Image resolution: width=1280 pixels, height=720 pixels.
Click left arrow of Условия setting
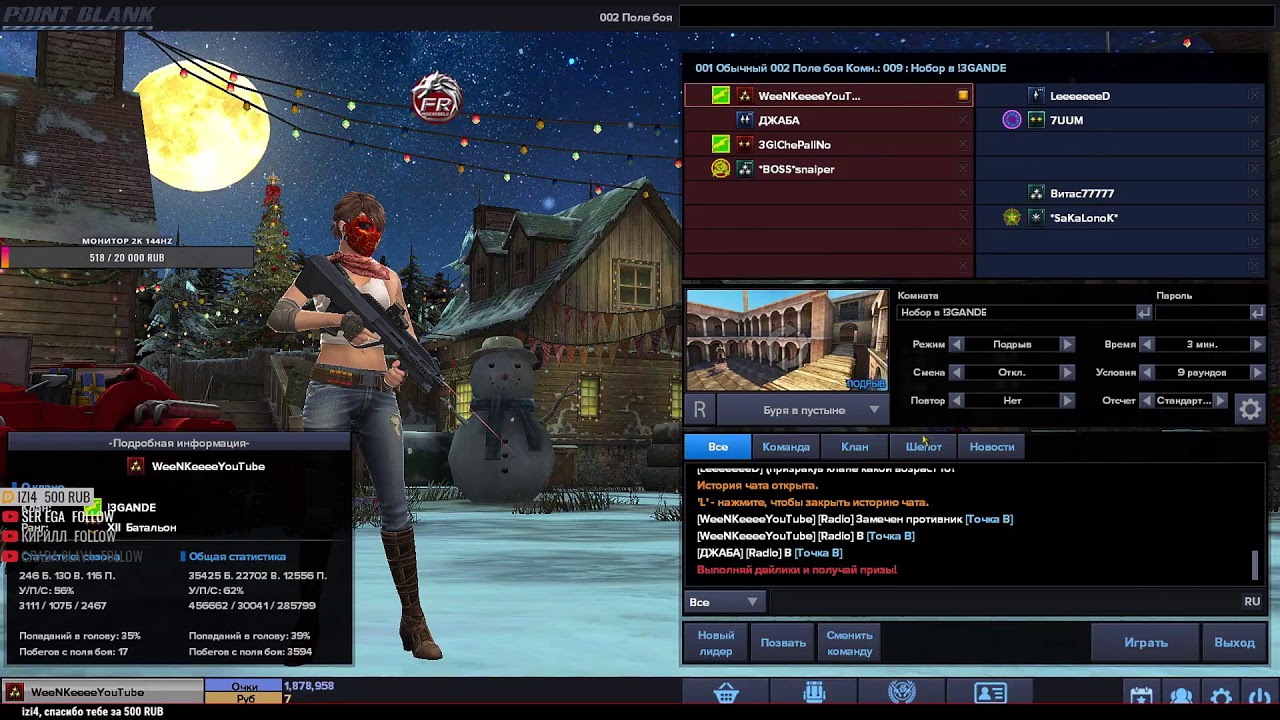click(x=1147, y=372)
